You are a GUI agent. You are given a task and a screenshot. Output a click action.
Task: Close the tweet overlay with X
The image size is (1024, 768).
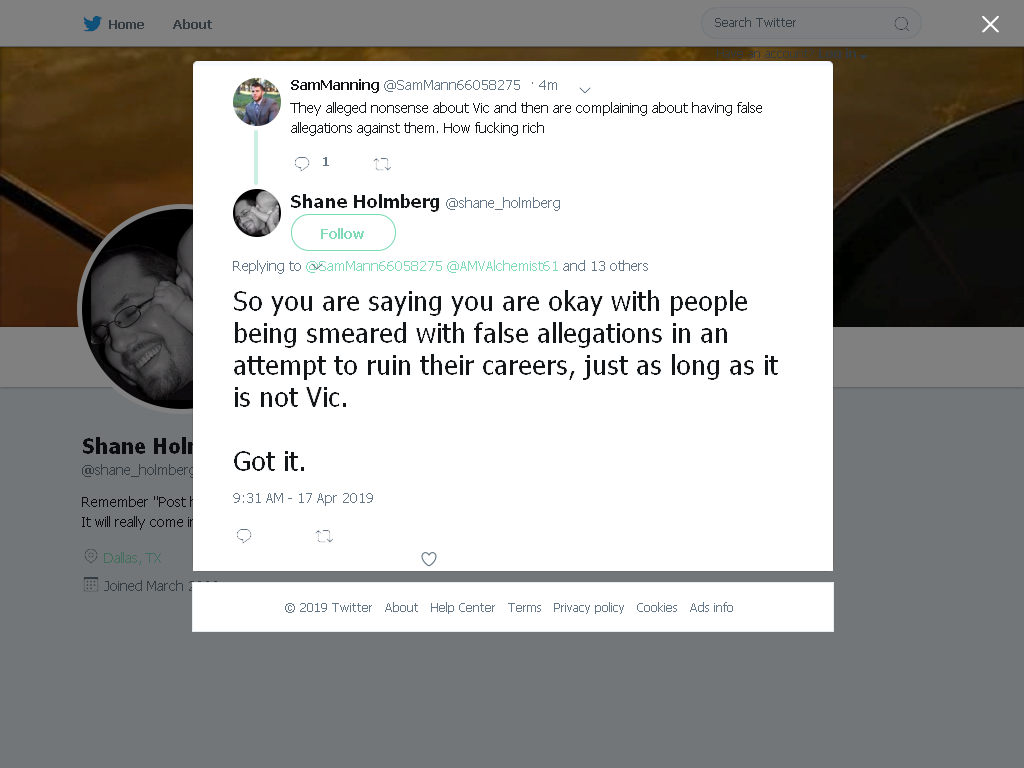pos(990,24)
